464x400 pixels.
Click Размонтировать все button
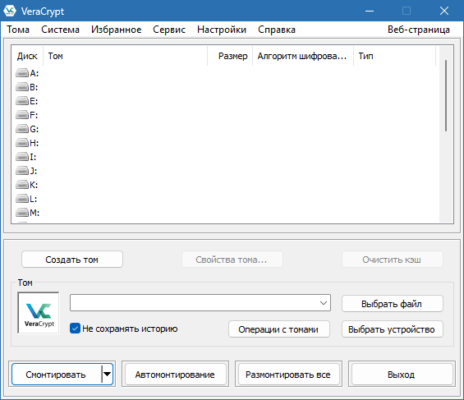pyautogui.click(x=288, y=374)
